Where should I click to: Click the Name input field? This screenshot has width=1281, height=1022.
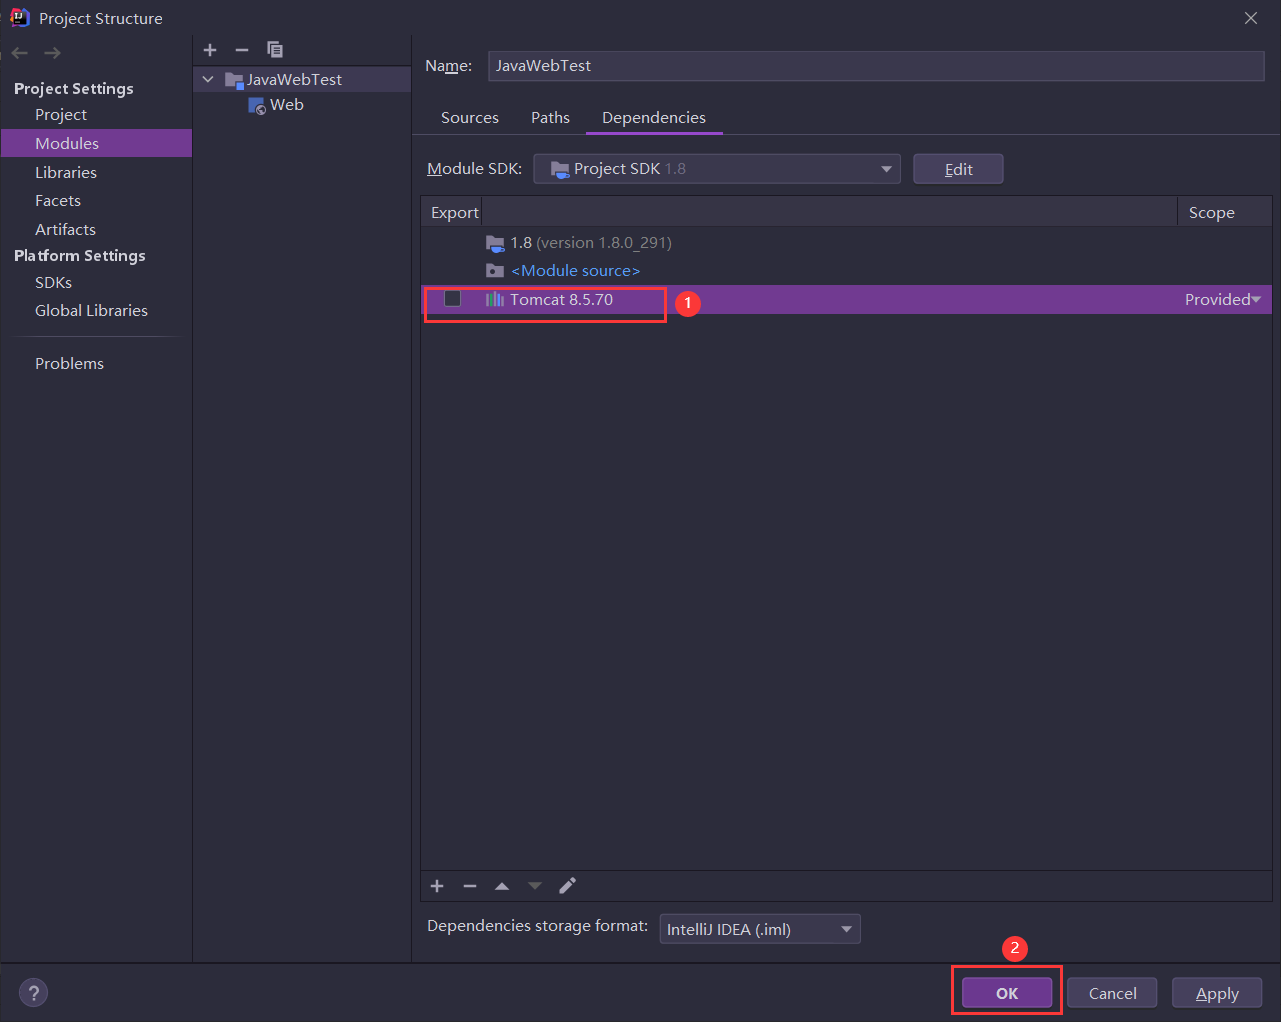pyautogui.click(x=876, y=66)
